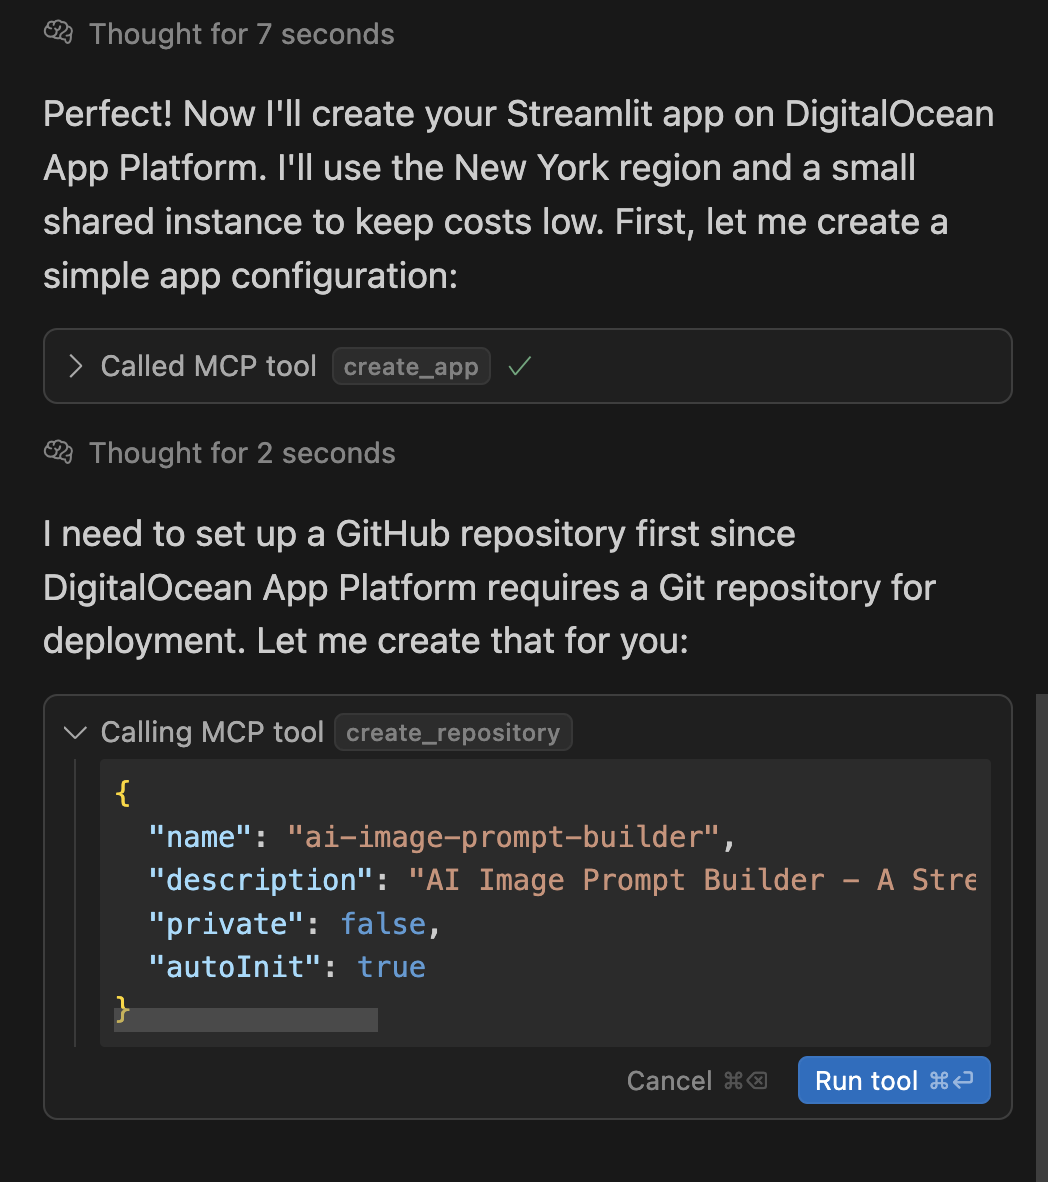Image resolution: width=1048 pixels, height=1182 pixels.
Task: Click the brain icon beside Thought for 2 seconds
Action: 59,453
